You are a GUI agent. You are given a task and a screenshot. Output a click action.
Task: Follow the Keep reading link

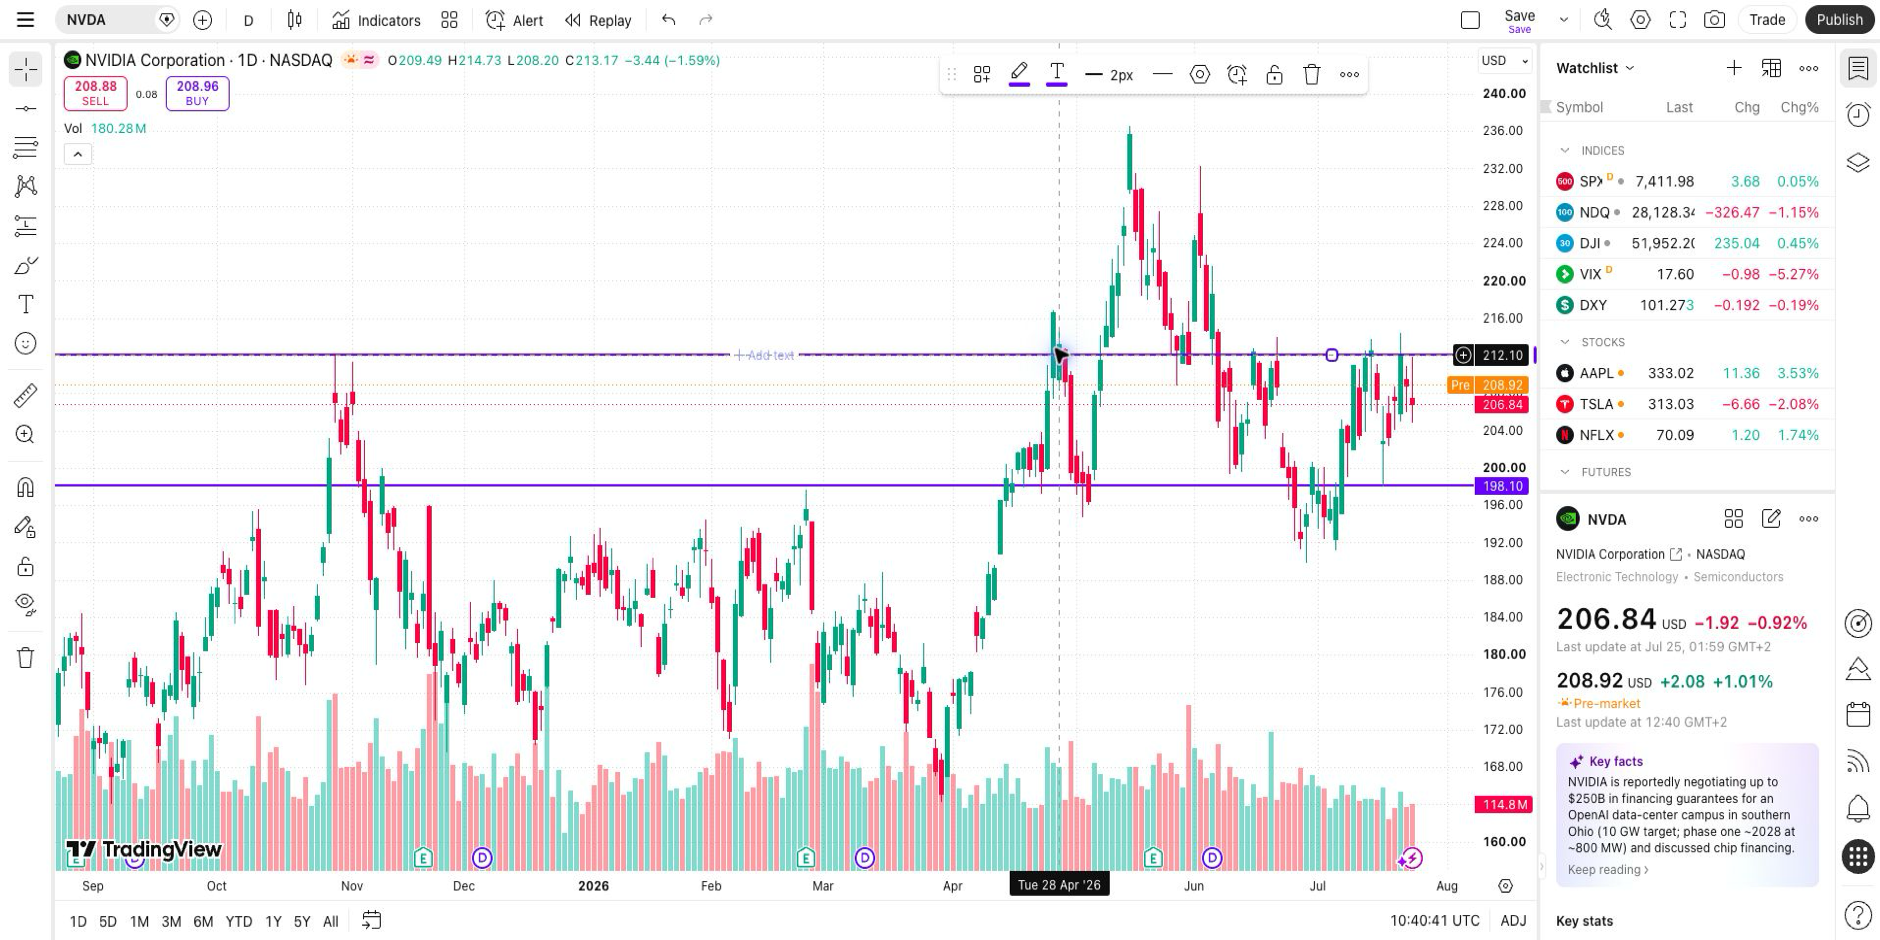click(x=1608, y=870)
